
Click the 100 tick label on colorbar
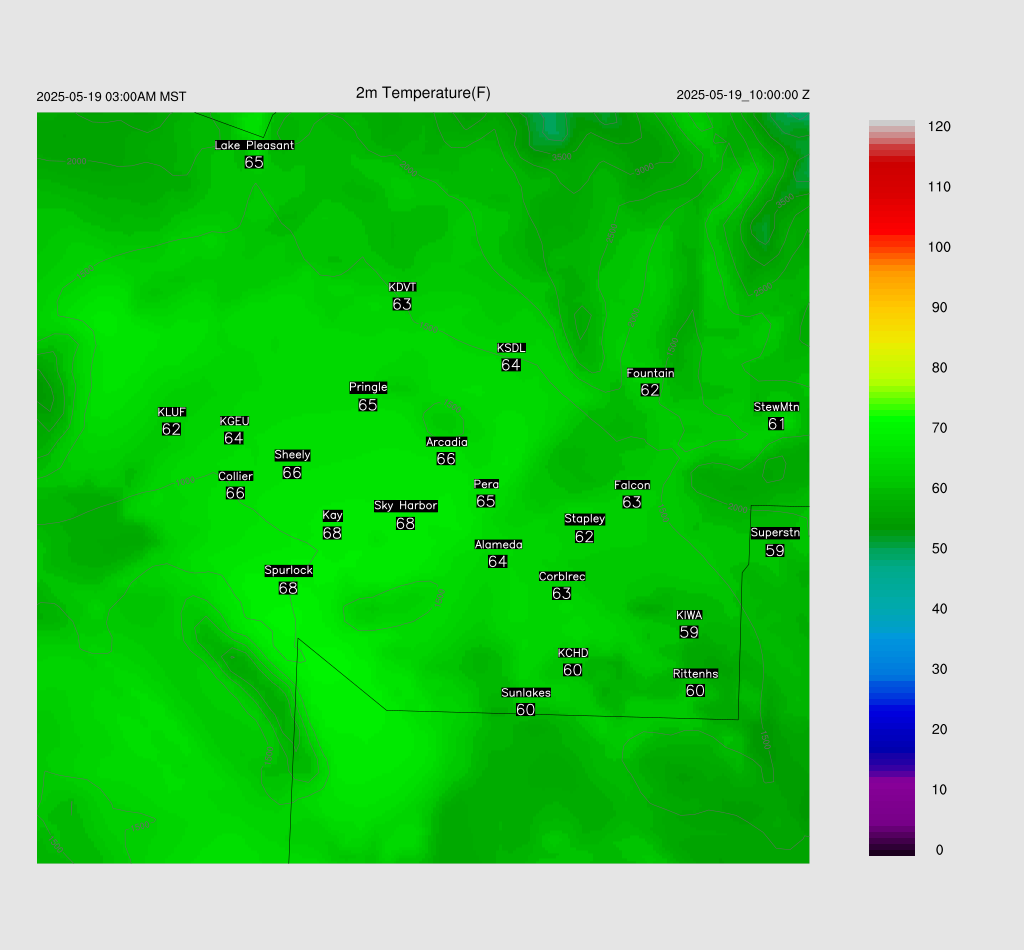[x=939, y=247]
